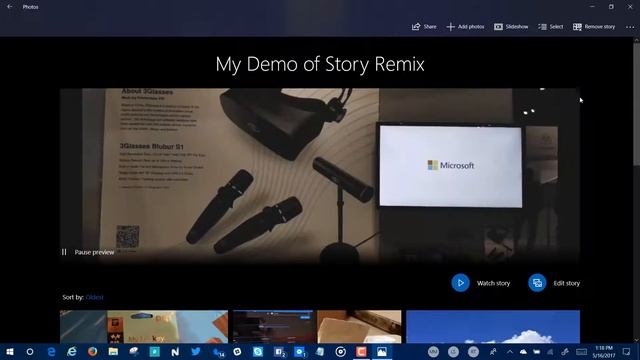Open Twitter app from taskbar
Viewport: 640px width, 360px height.
196,351
